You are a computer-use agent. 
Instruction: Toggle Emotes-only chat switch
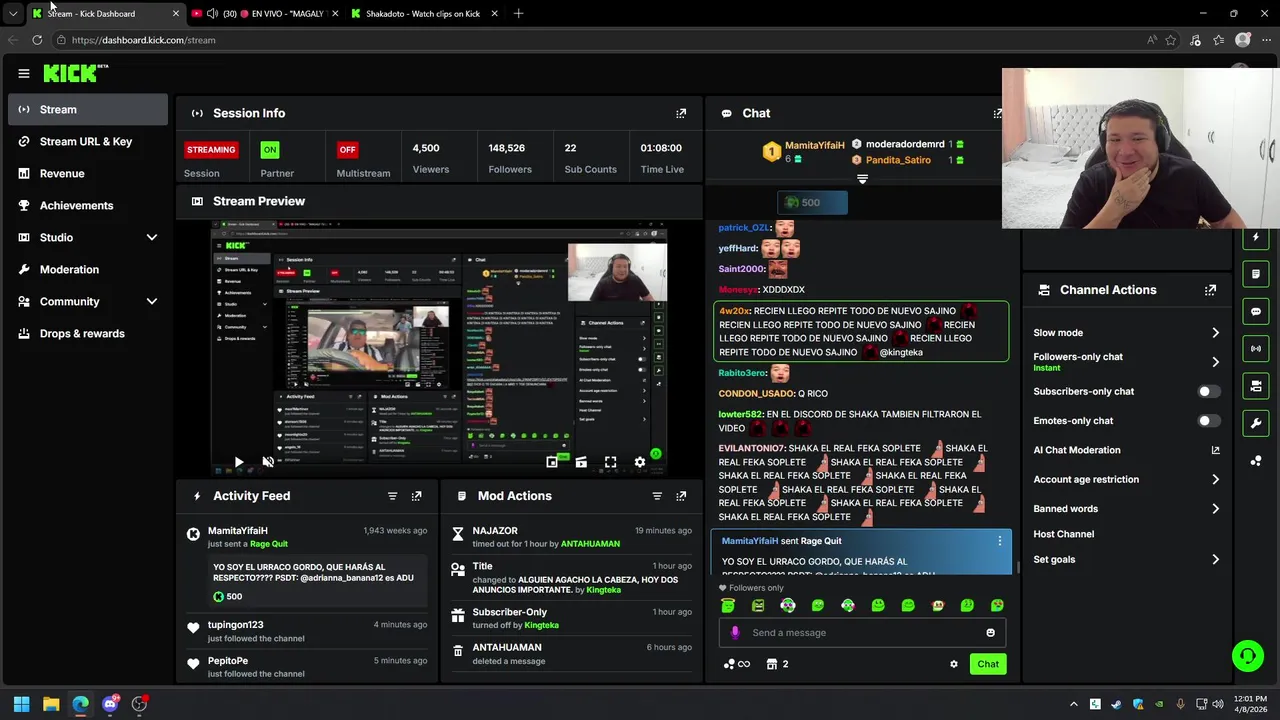coord(1208,421)
